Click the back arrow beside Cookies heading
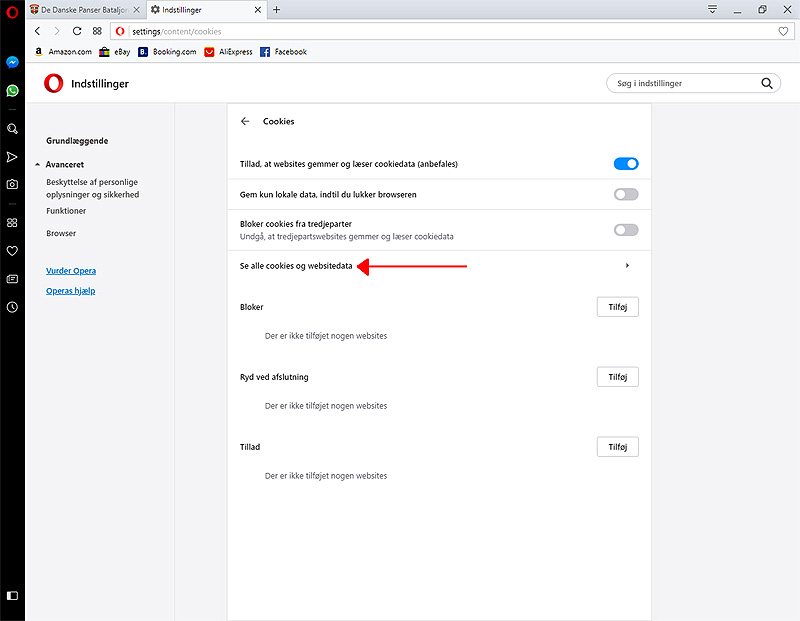This screenshot has height=621, width=800. pyautogui.click(x=245, y=121)
